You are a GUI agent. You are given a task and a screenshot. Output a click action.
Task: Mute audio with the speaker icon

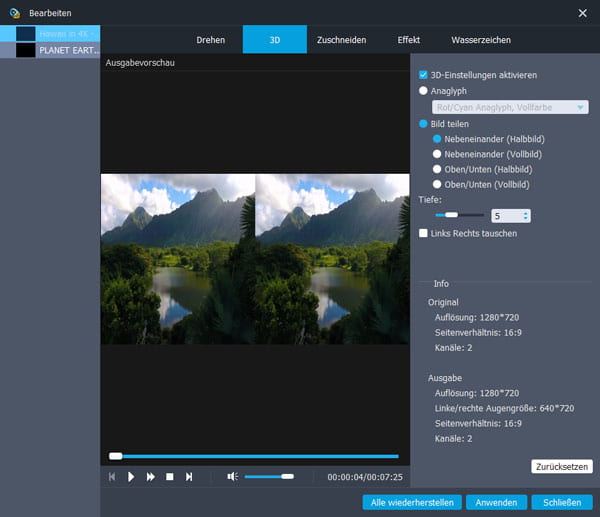(231, 477)
